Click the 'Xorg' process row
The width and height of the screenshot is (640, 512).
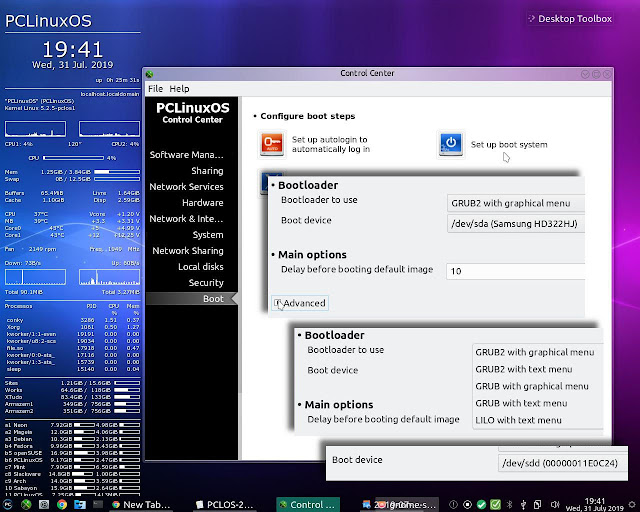pos(72,327)
